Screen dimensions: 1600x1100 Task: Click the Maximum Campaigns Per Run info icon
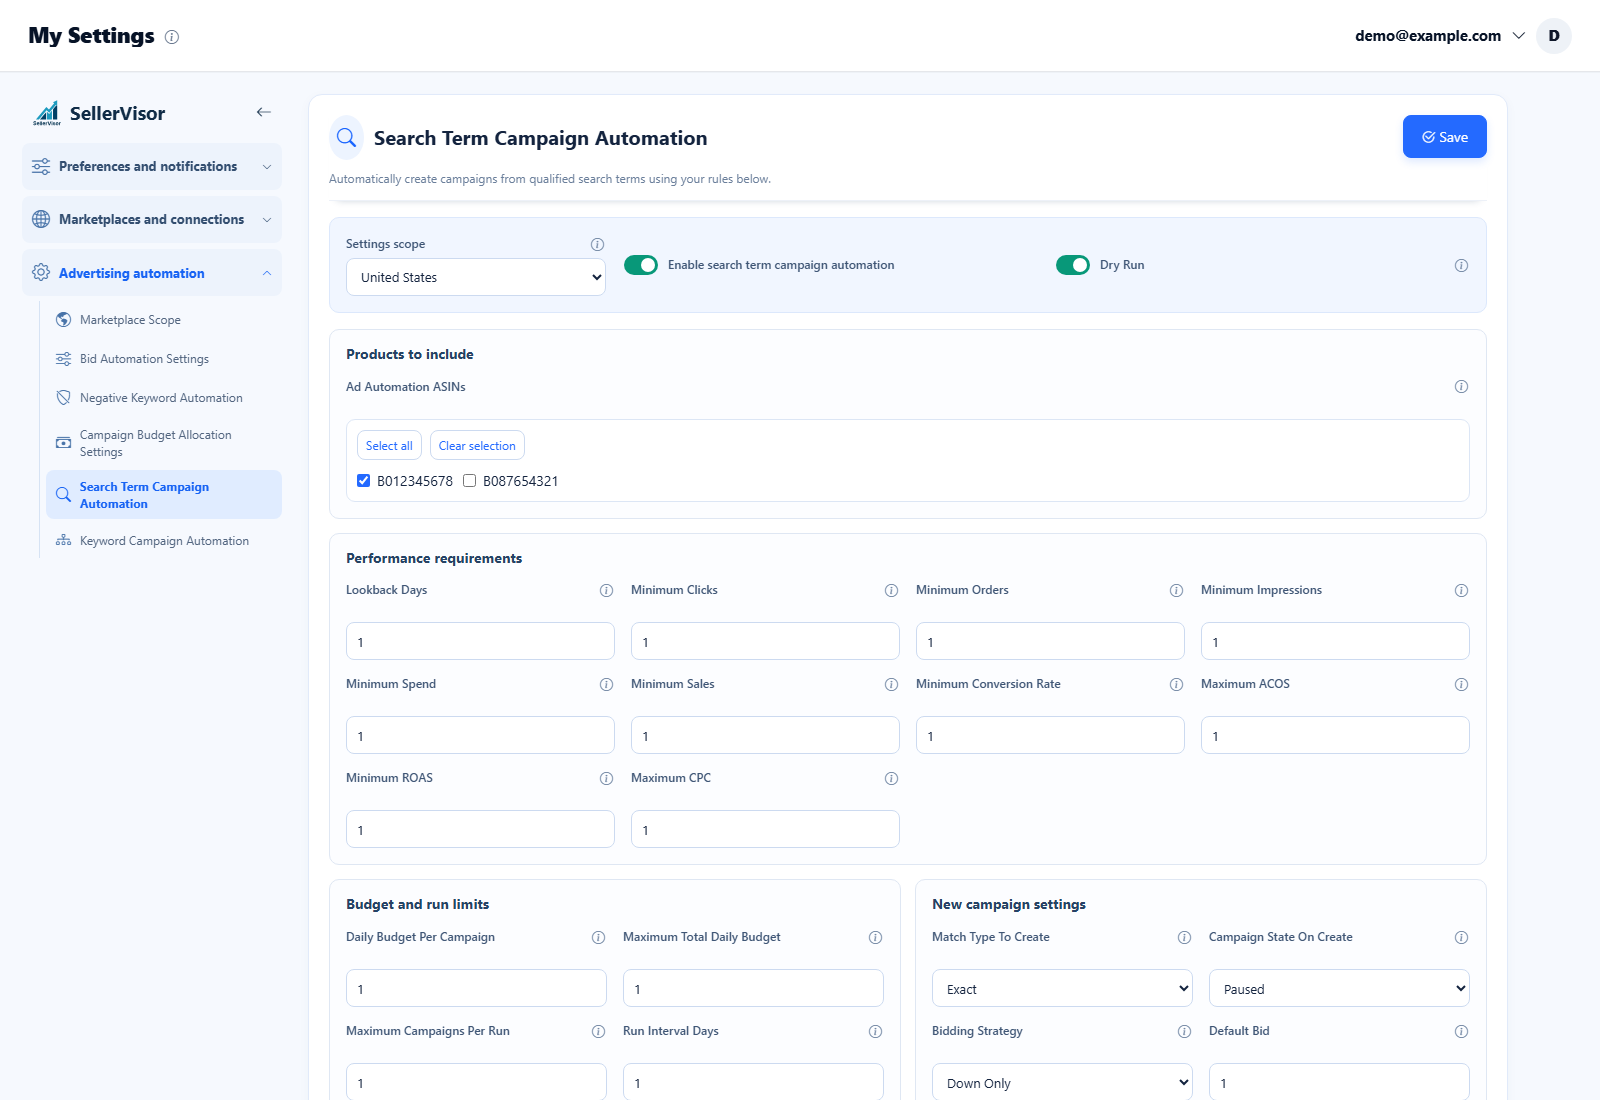pos(598,1031)
